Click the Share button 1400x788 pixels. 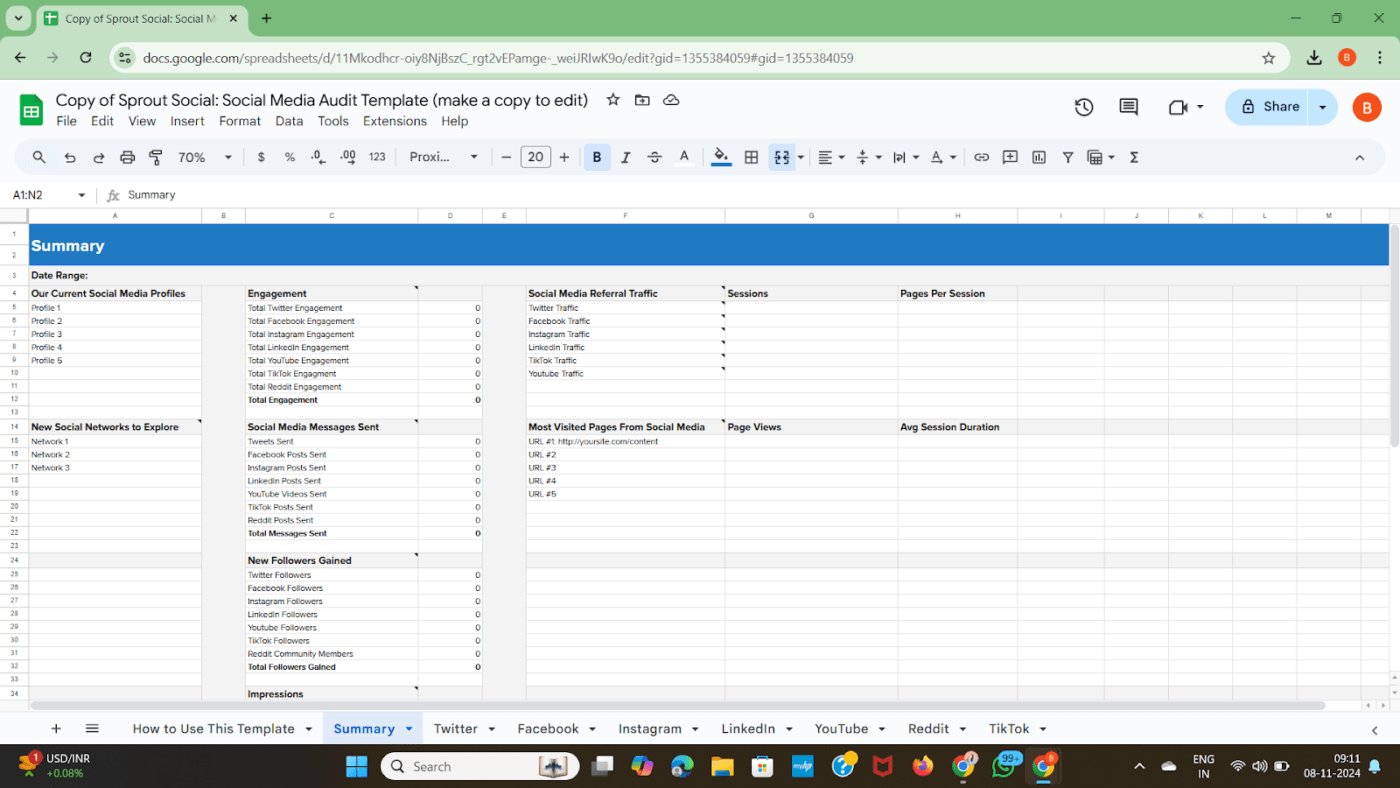coord(1269,107)
